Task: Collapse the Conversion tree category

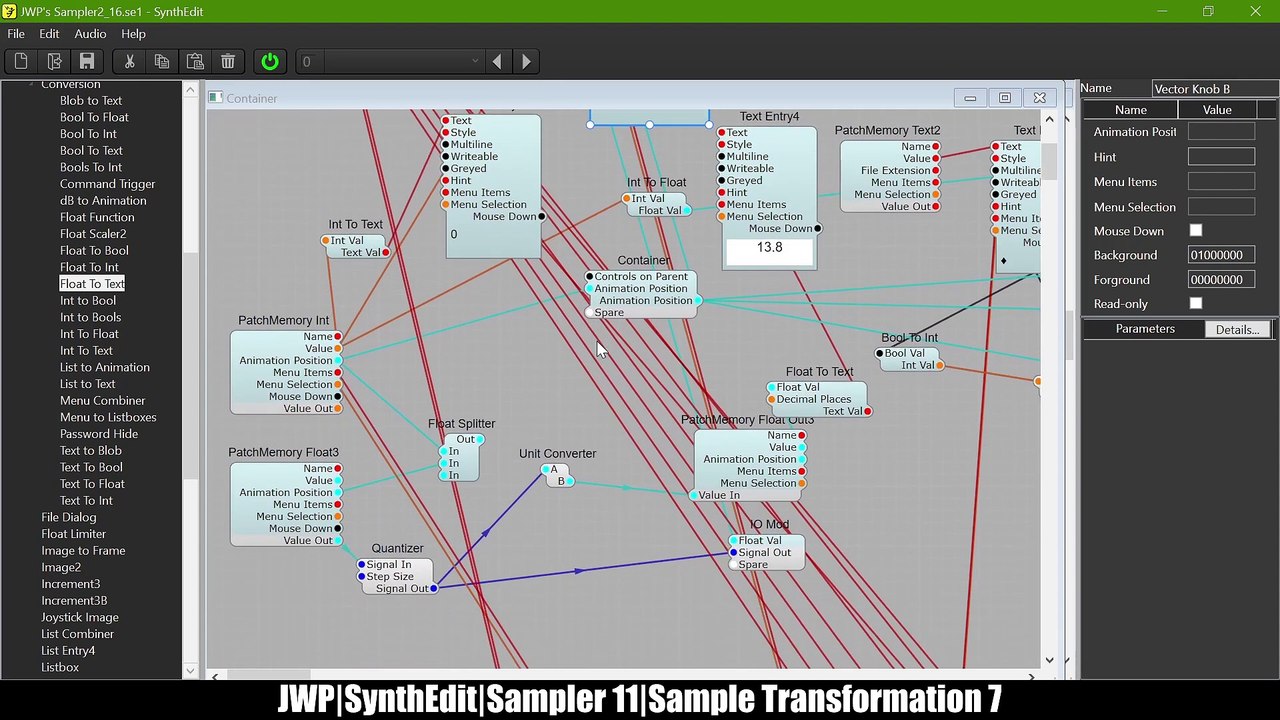Action: click(x=31, y=85)
